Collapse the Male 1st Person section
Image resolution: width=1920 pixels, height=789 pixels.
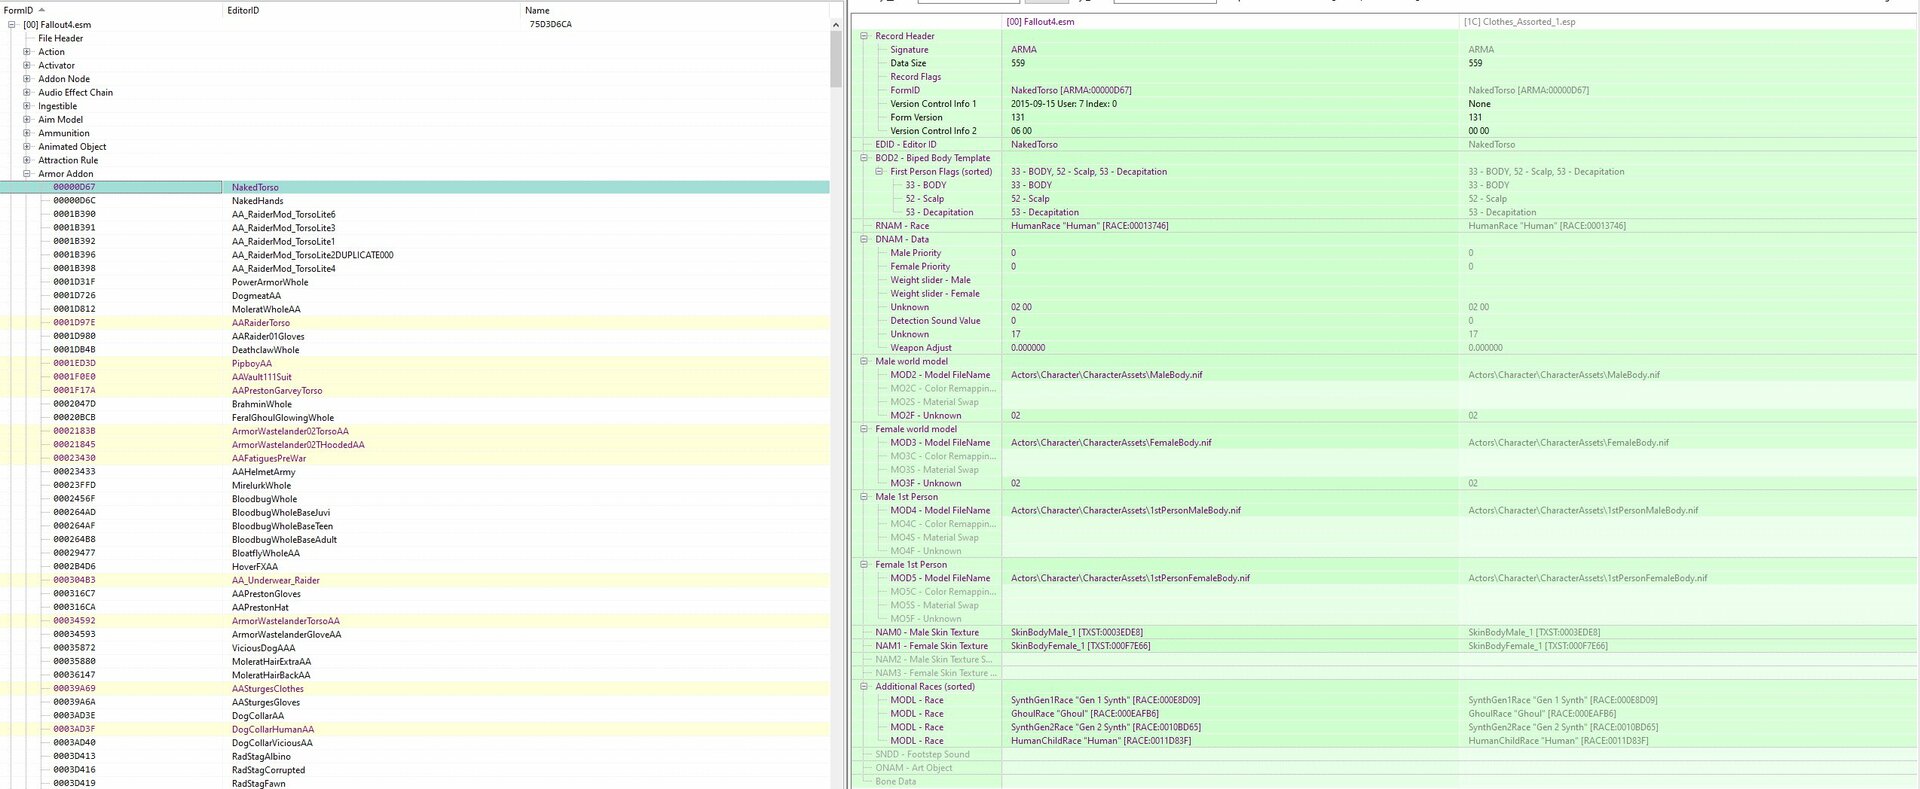(x=864, y=497)
